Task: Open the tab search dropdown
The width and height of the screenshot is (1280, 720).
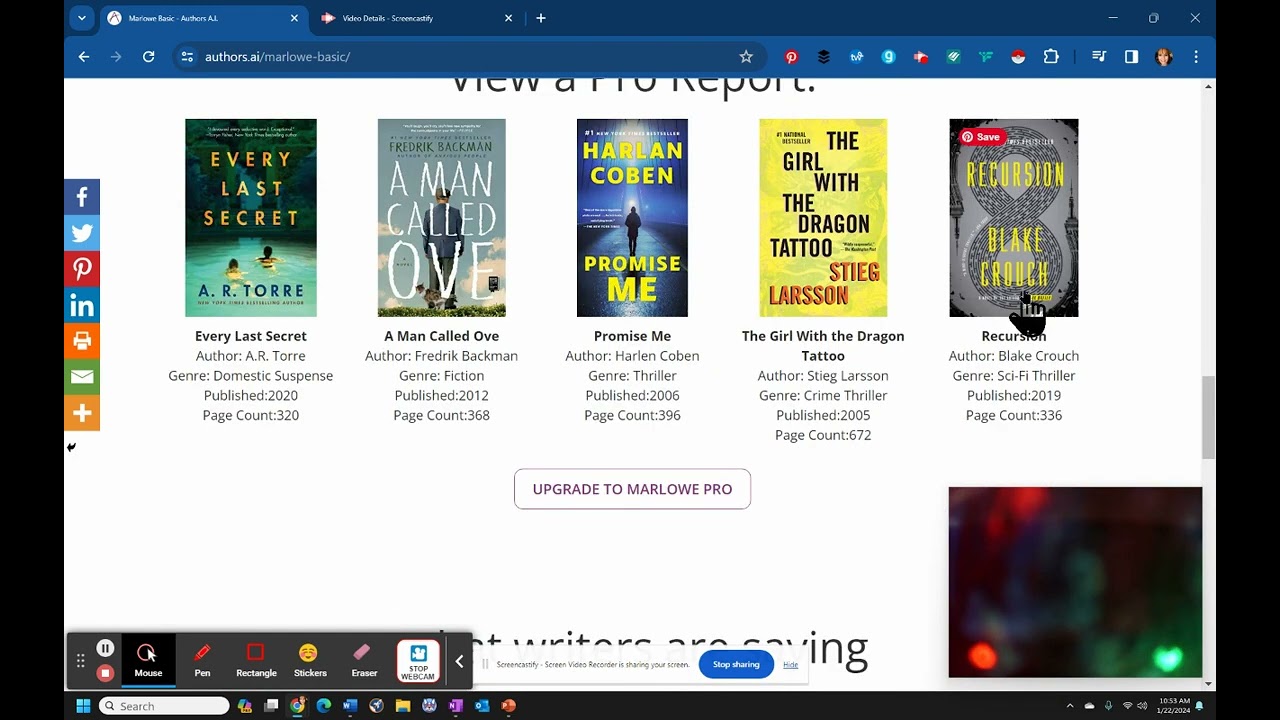Action: (x=82, y=18)
